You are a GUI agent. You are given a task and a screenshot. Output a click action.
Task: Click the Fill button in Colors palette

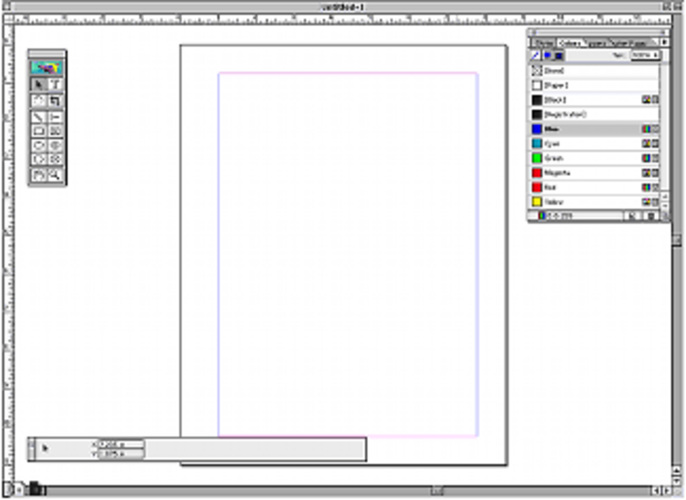coord(547,56)
